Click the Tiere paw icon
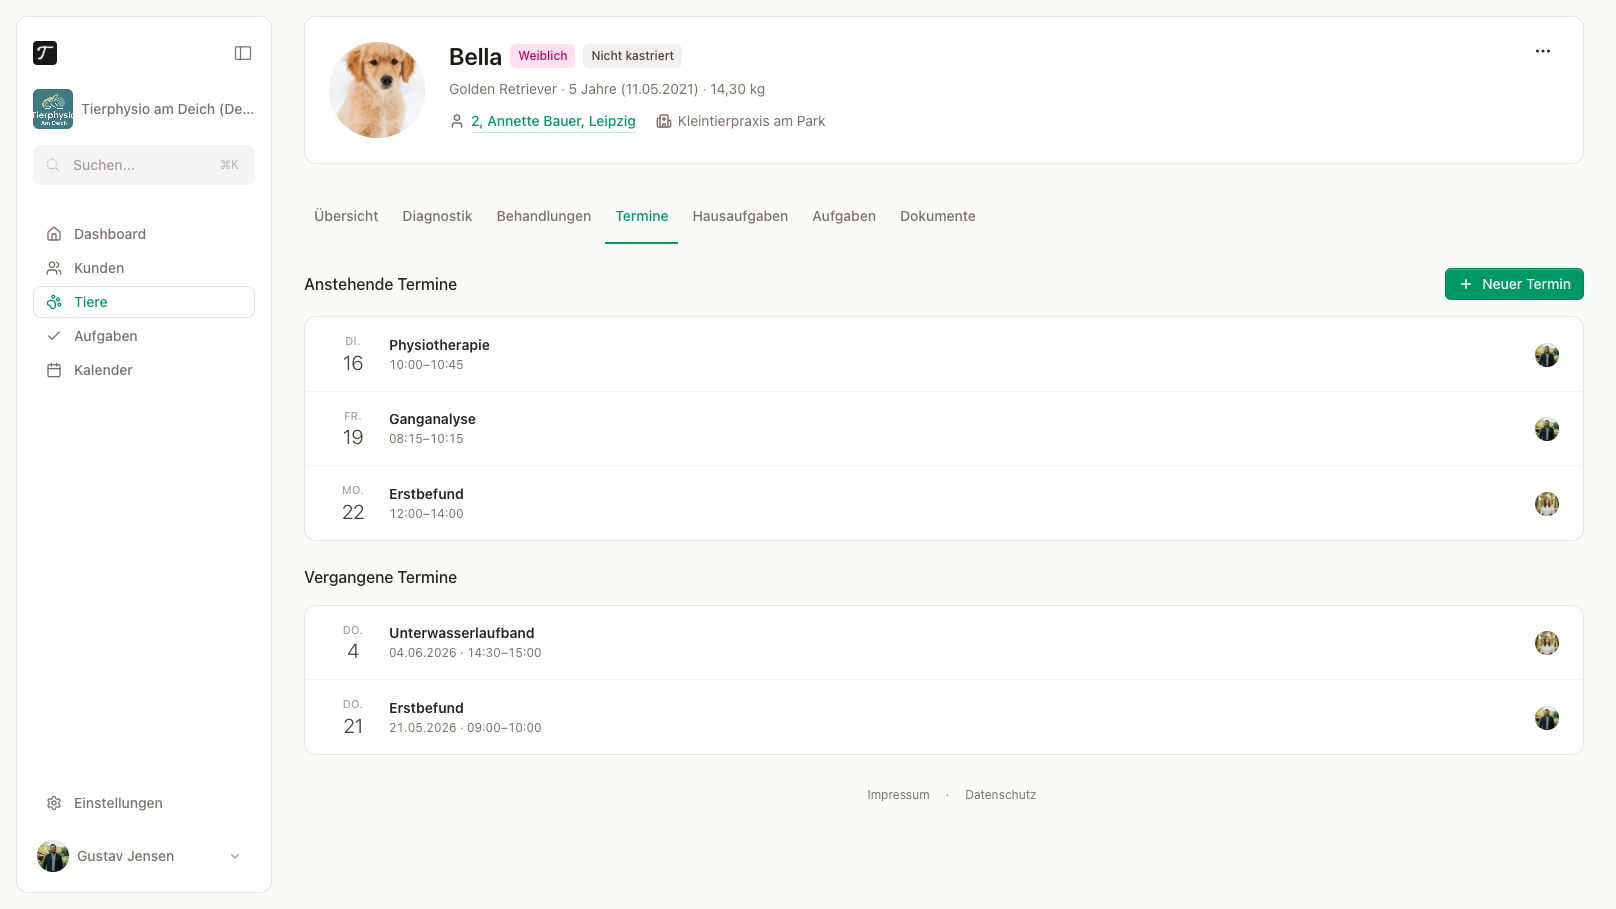 point(54,302)
